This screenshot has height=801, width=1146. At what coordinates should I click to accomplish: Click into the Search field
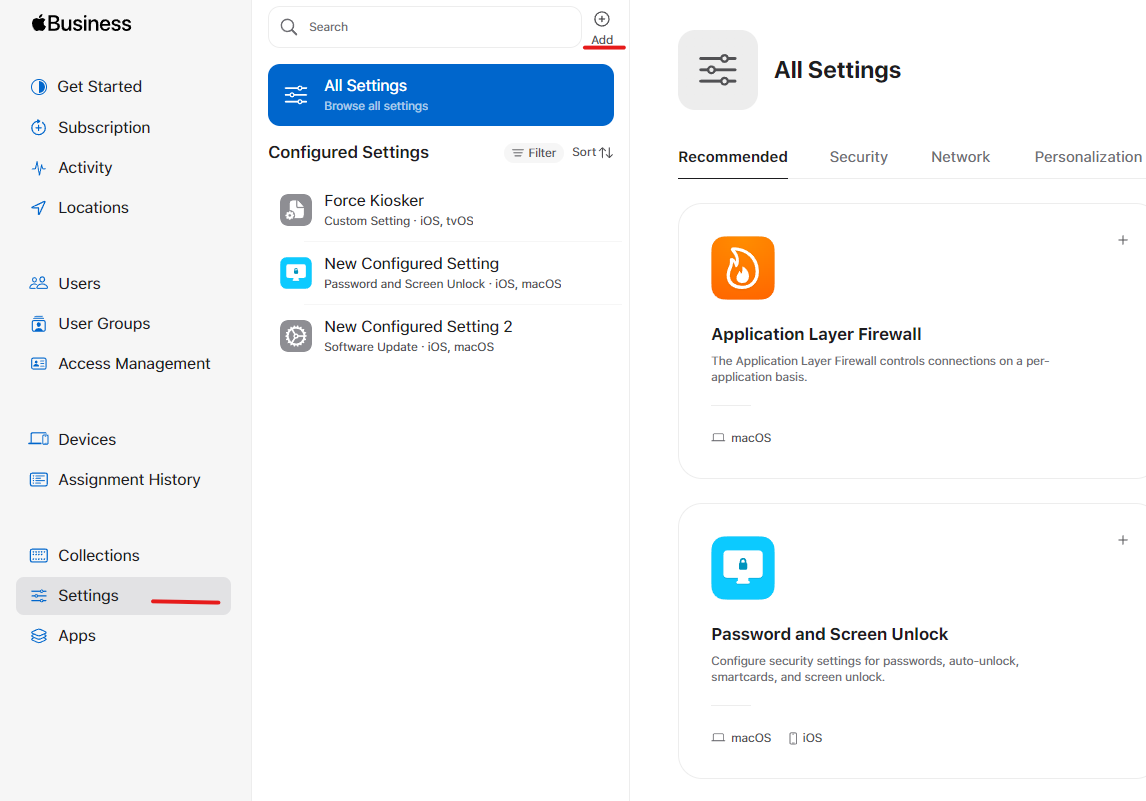pos(425,27)
